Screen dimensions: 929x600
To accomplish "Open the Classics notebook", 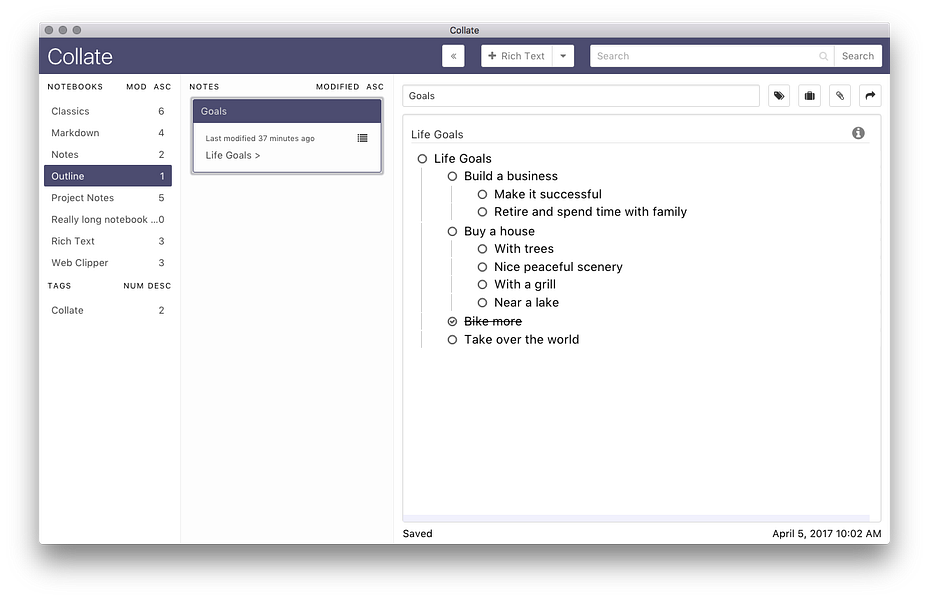I will pos(108,111).
